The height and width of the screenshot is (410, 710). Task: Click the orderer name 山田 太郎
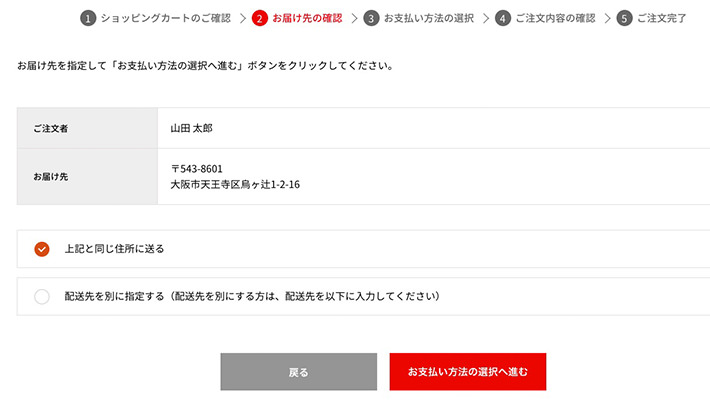192,128
